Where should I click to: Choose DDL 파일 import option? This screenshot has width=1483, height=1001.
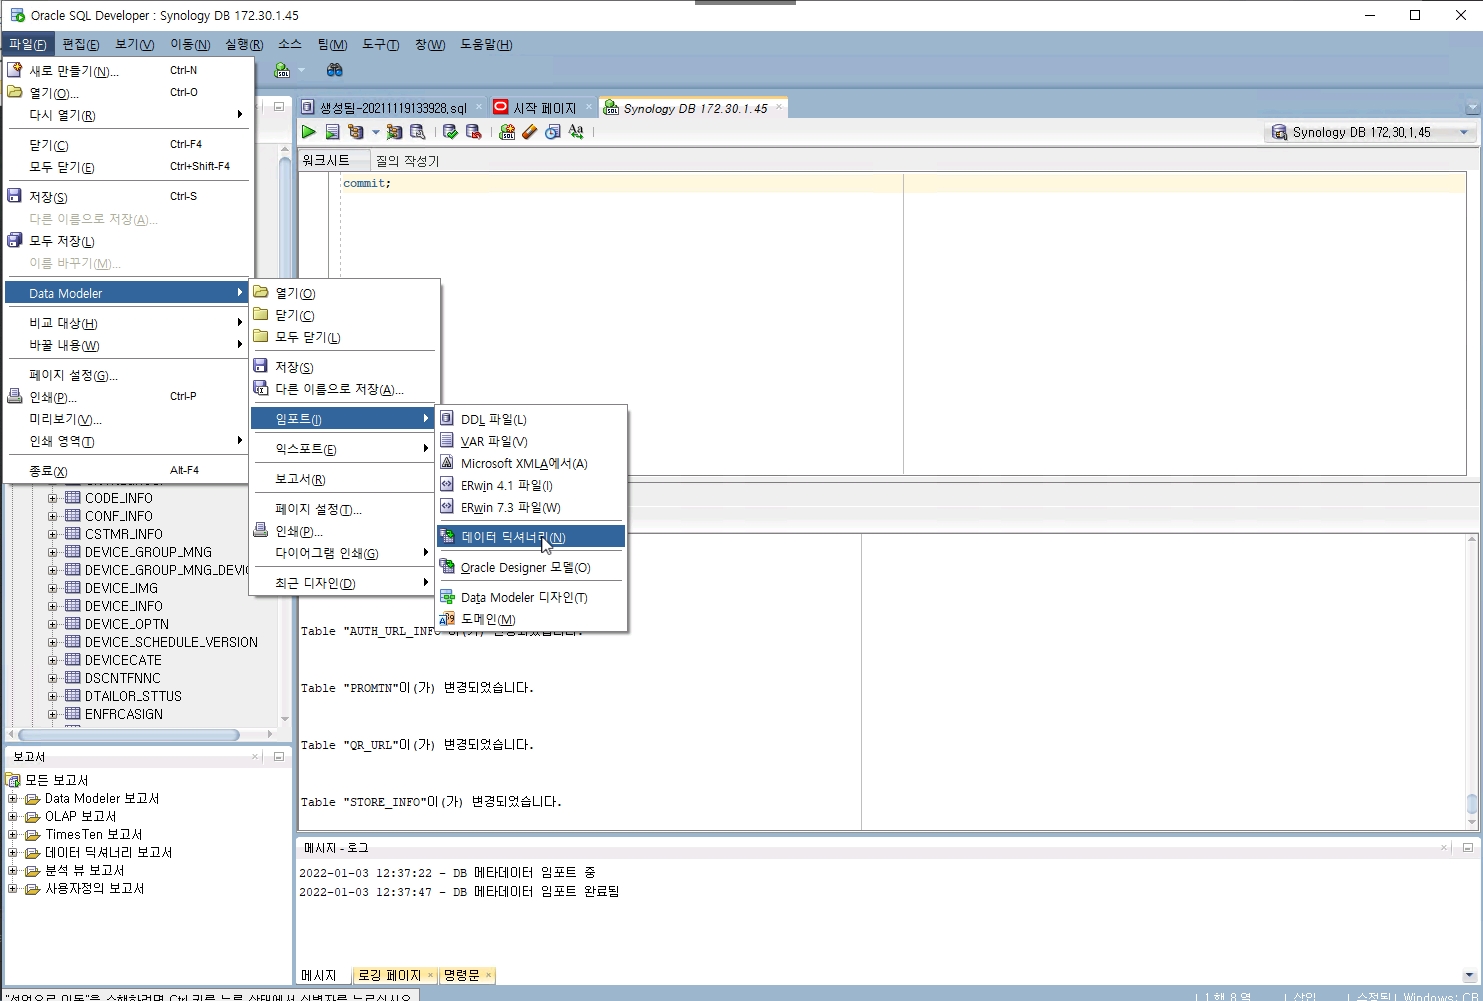click(x=494, y=418)
